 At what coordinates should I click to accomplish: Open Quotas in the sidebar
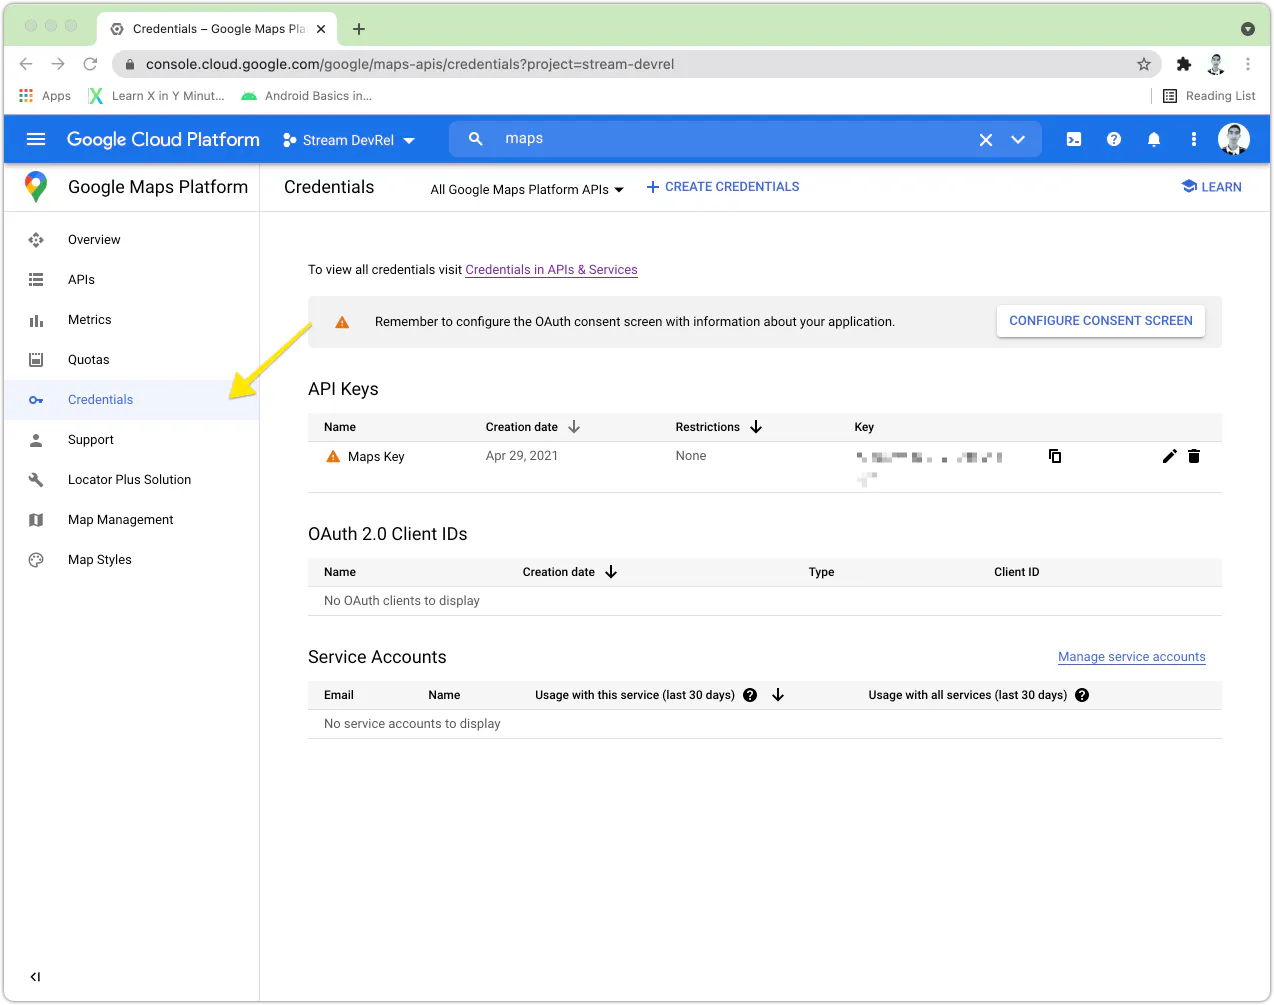[x=89, y=360]
